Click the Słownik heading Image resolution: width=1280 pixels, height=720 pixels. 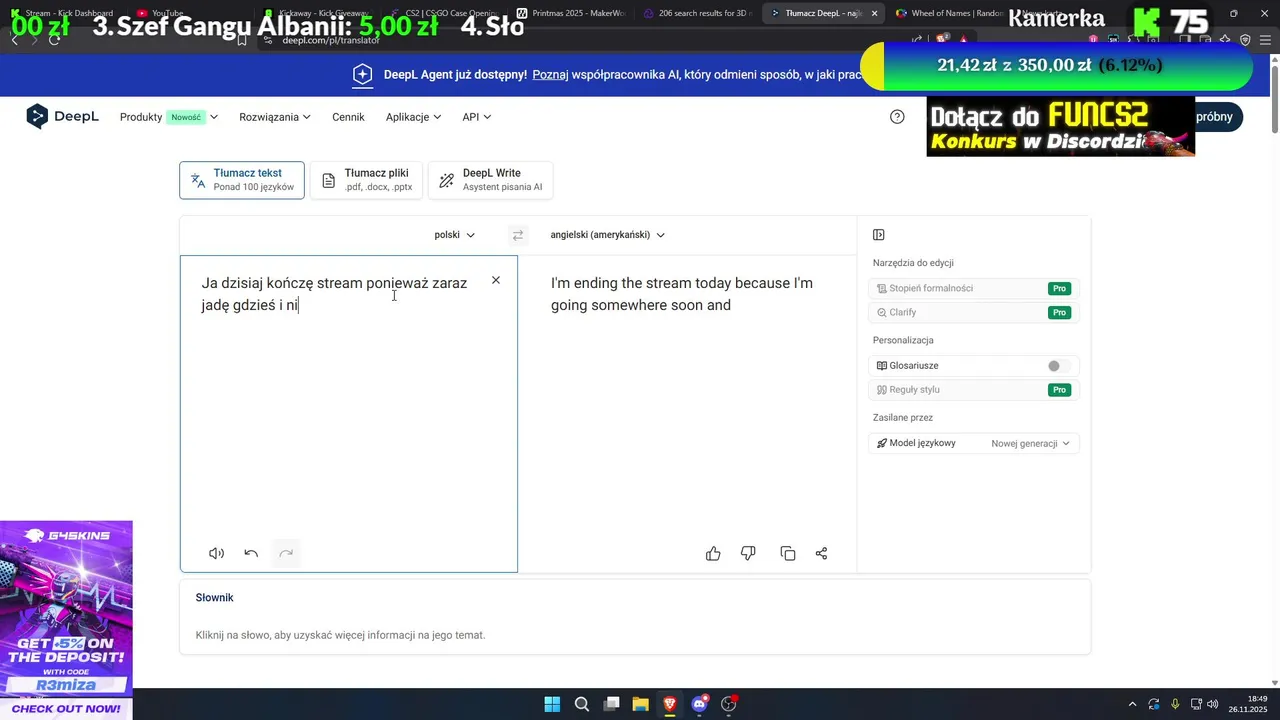215,598
